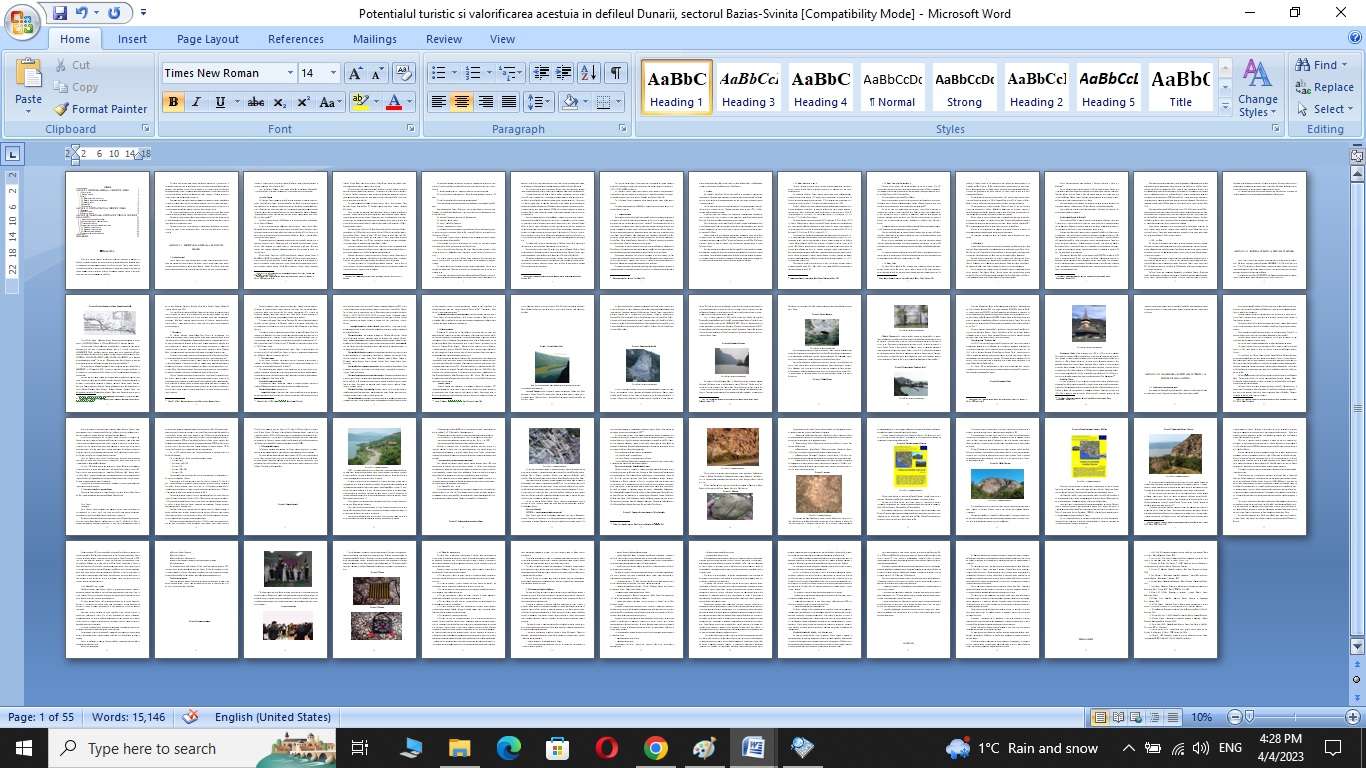Apply the Heading 2 style
Screen dimensions: 1366x768
tap(1037, 88)
